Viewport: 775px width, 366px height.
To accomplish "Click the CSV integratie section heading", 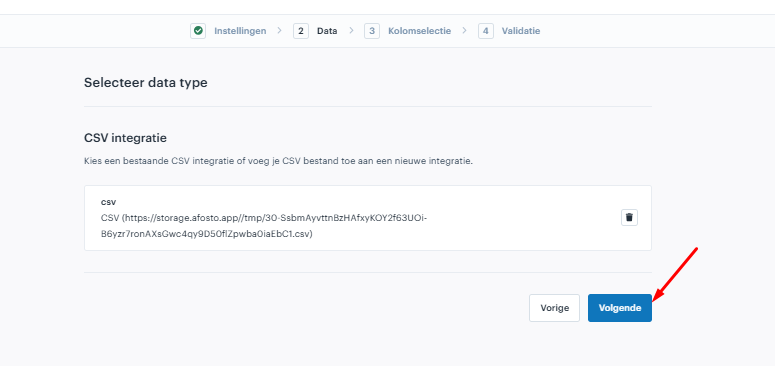I will pos(125,138).
